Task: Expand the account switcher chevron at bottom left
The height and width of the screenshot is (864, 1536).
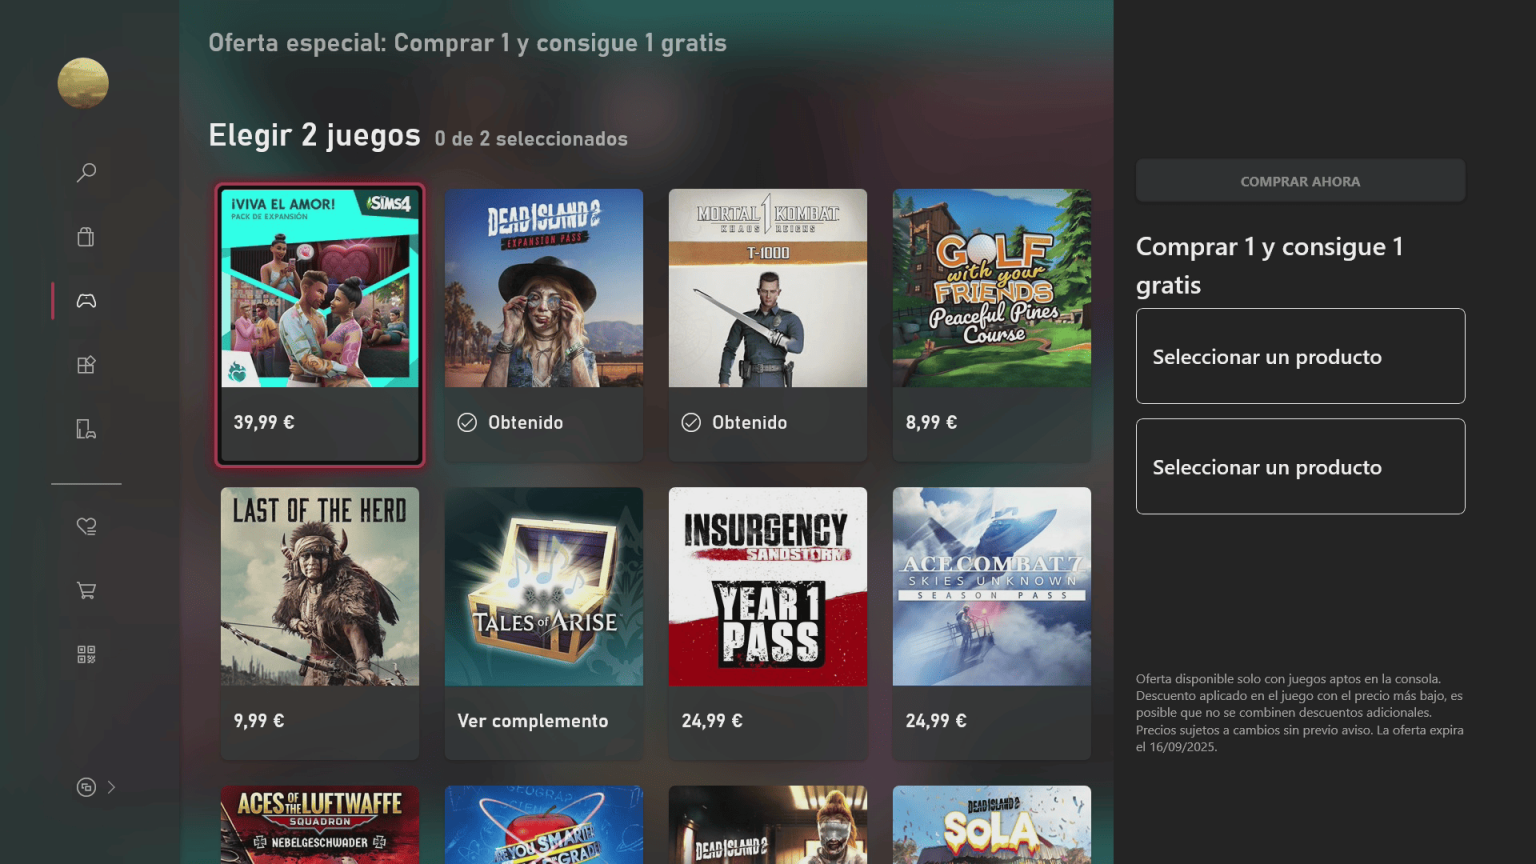Action: click(x=110, y=787)
